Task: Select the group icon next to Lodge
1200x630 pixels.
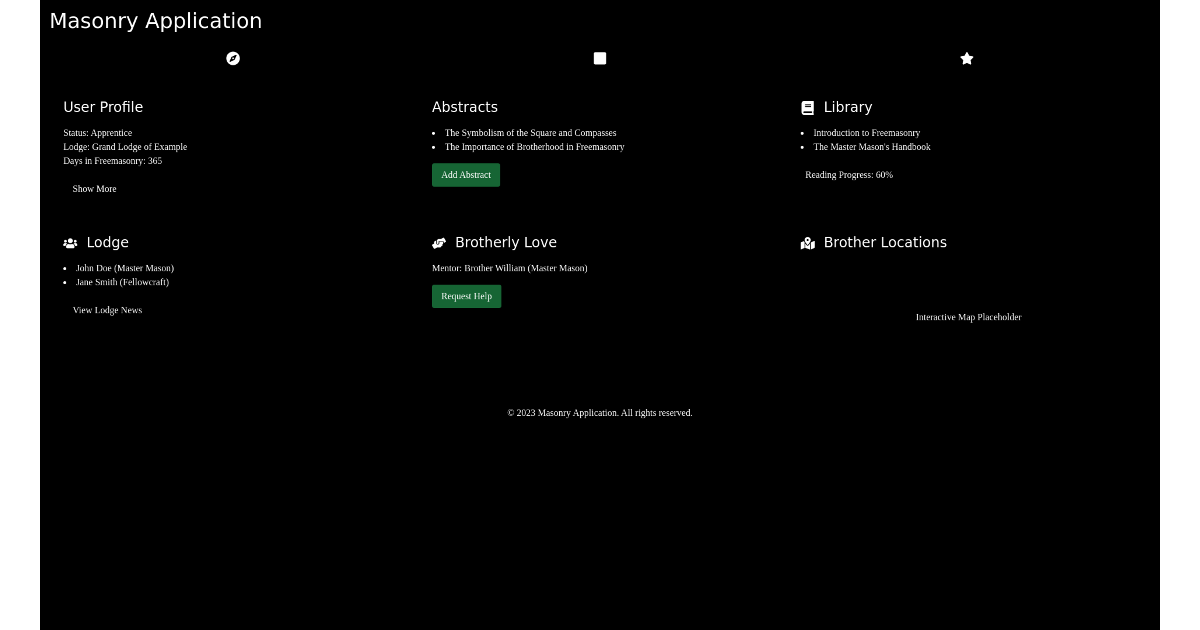Action: point(70,242)
